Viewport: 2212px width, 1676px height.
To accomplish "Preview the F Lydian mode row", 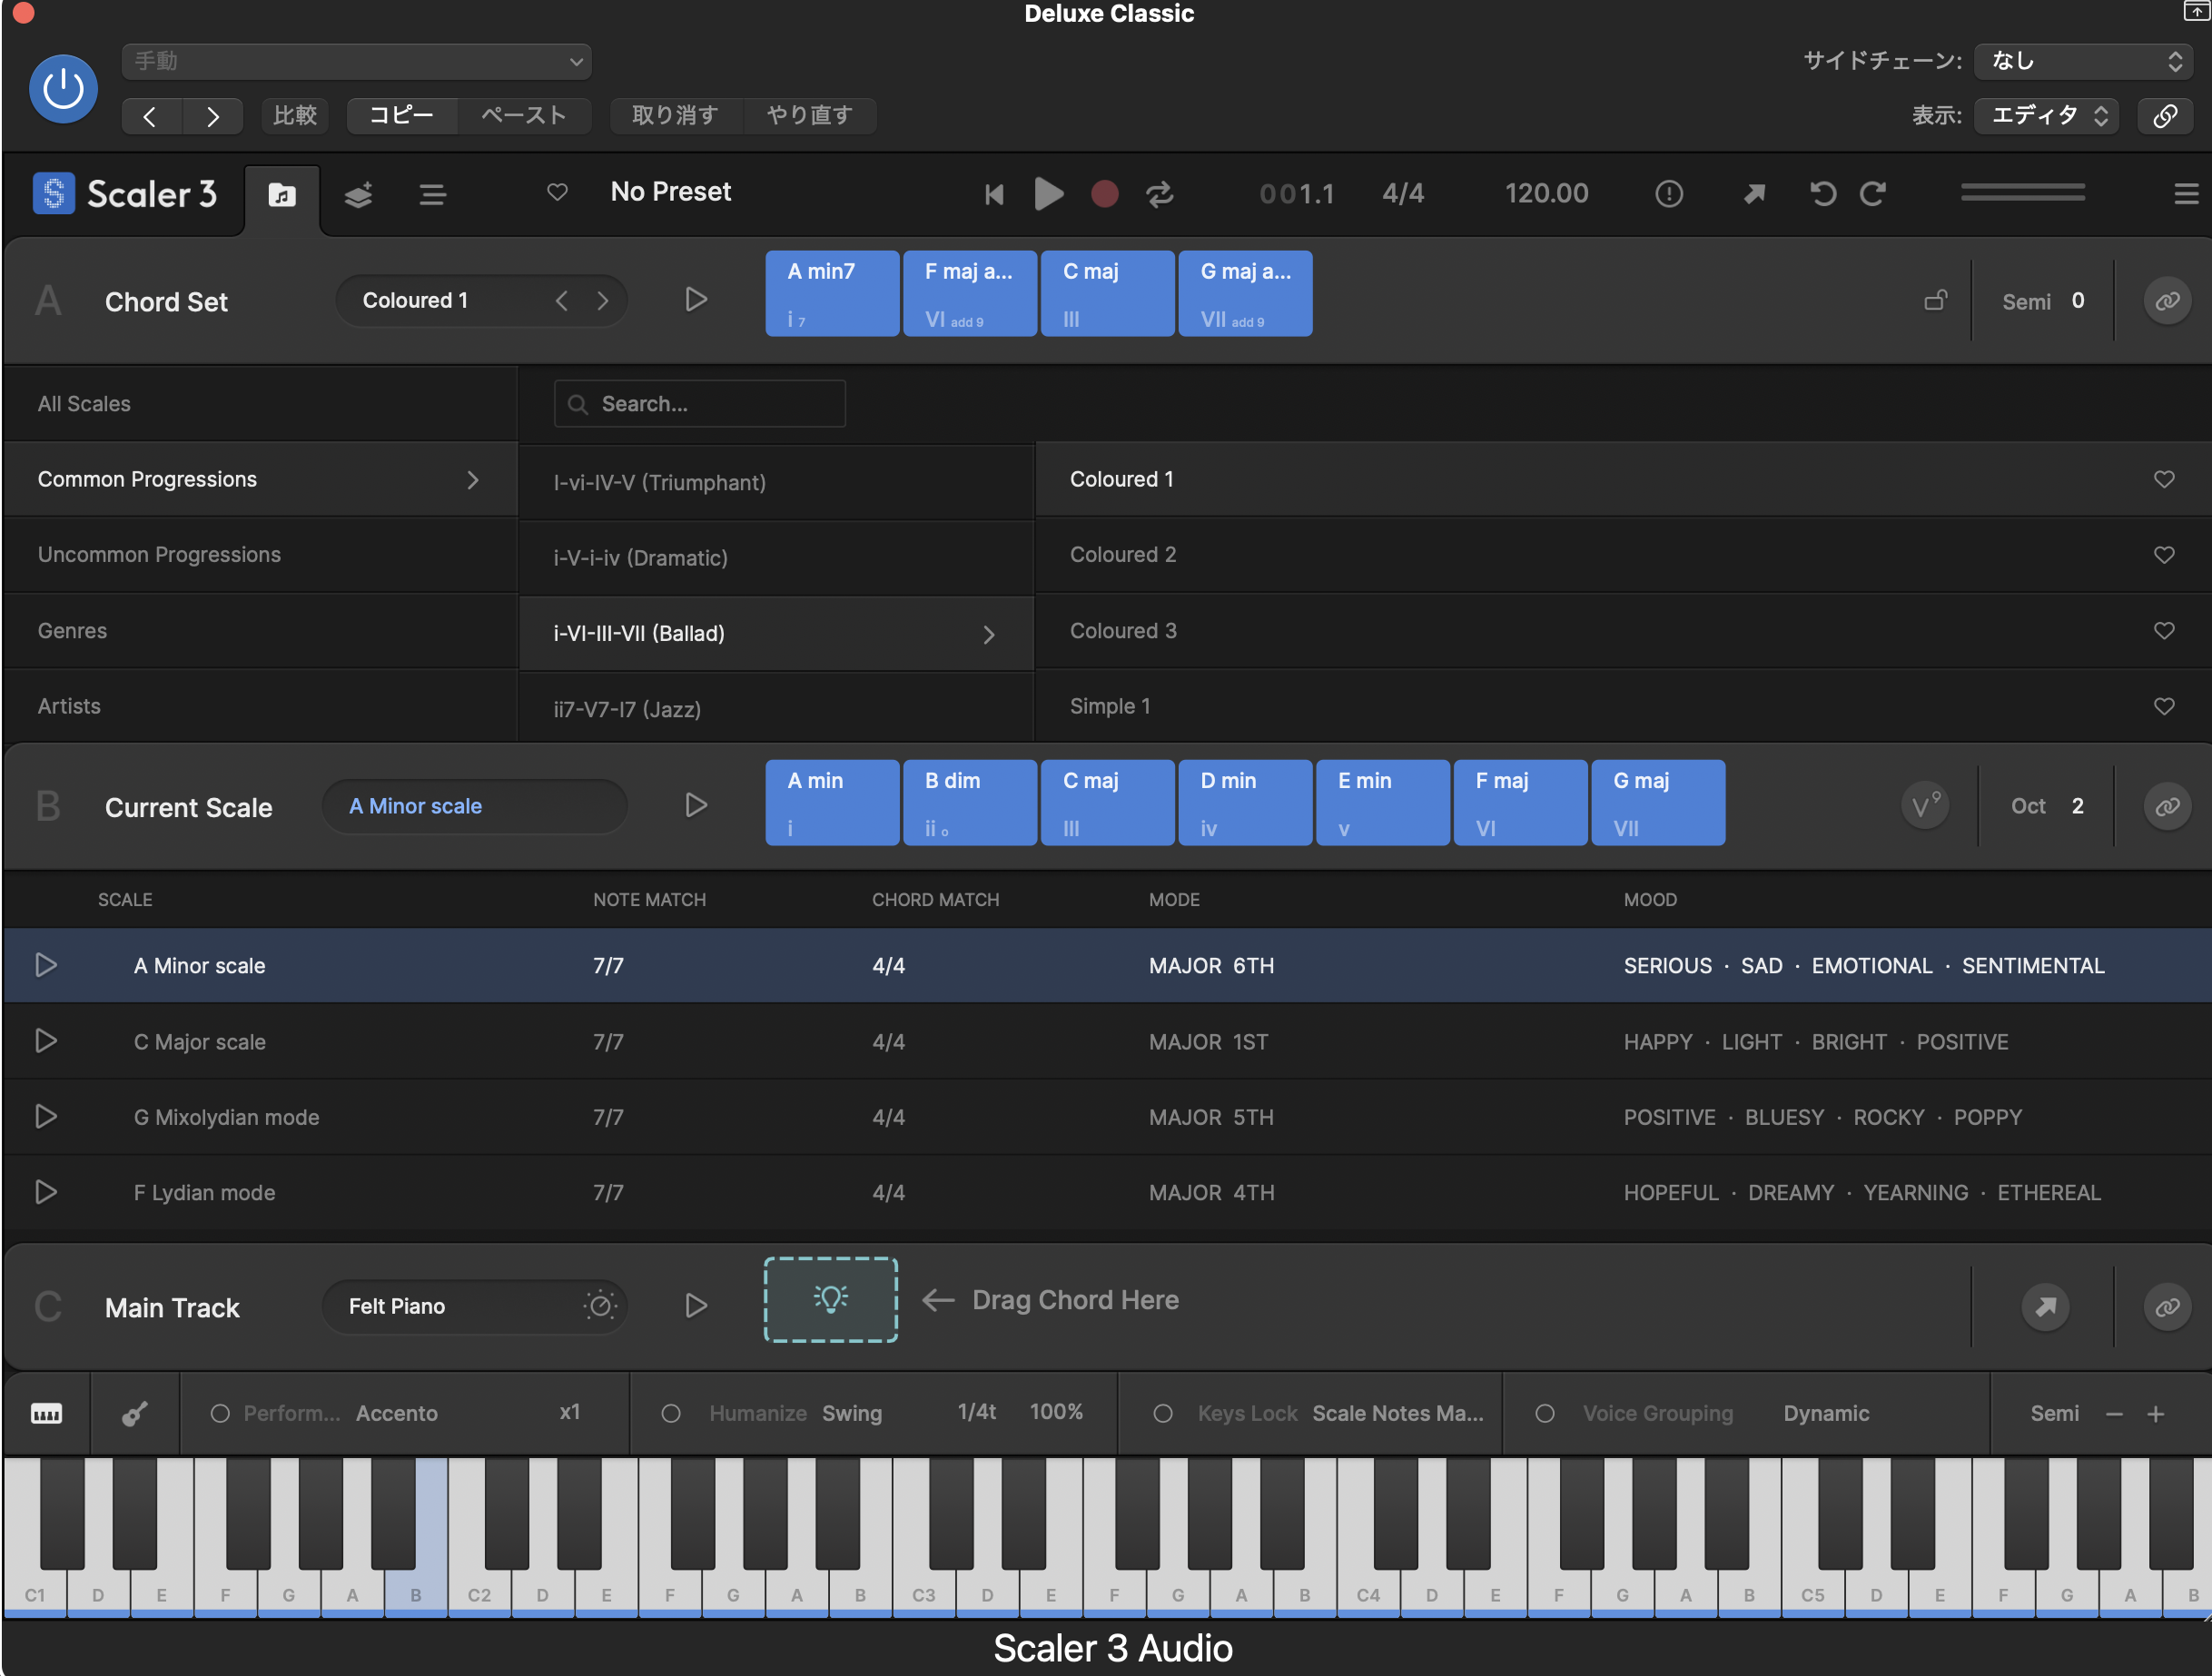I will click(x=46, y=1193).
